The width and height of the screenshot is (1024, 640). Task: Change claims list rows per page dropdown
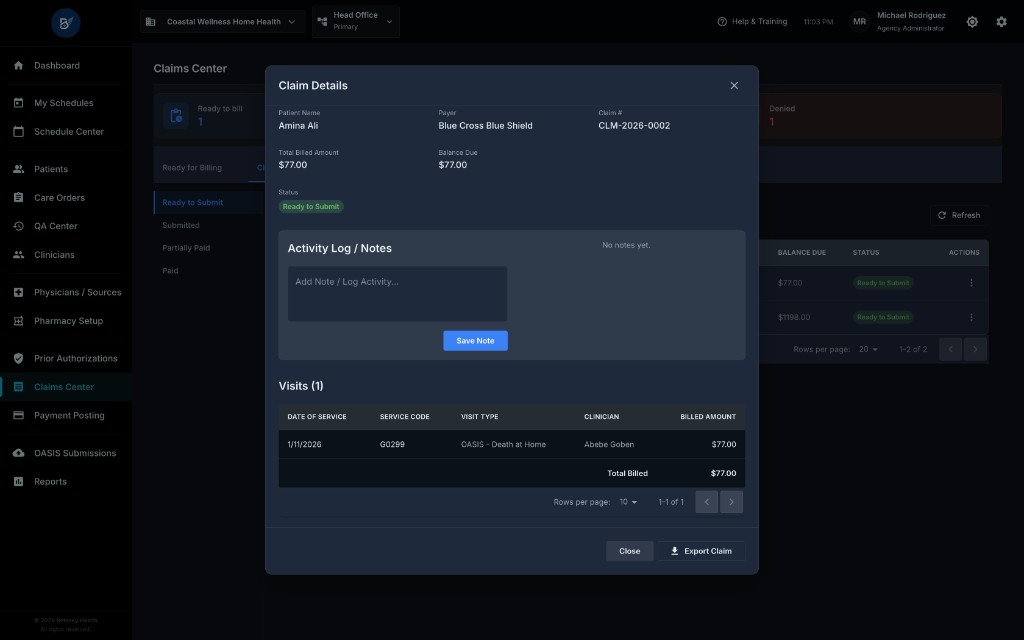[x=868, y=349]
